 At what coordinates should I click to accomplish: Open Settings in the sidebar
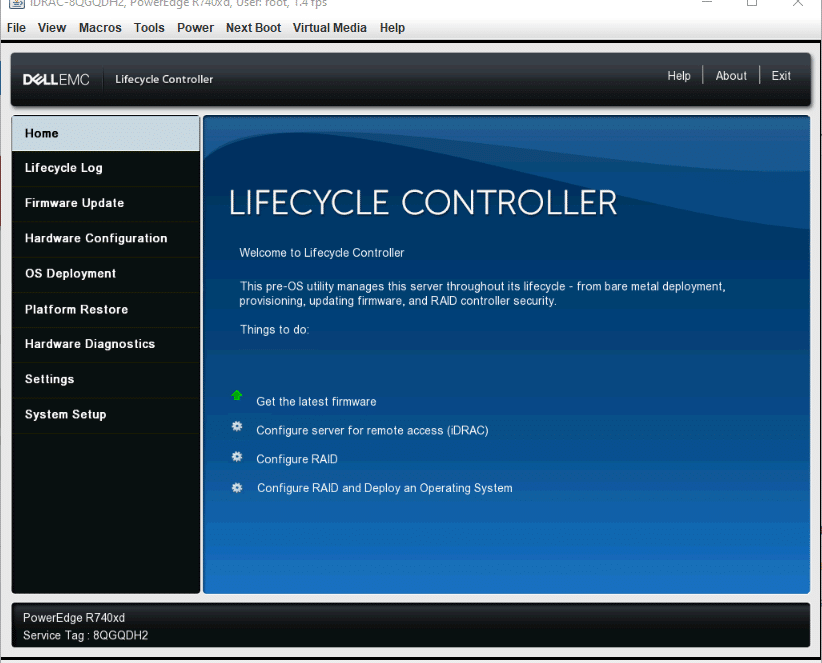[x=105, y=379]
